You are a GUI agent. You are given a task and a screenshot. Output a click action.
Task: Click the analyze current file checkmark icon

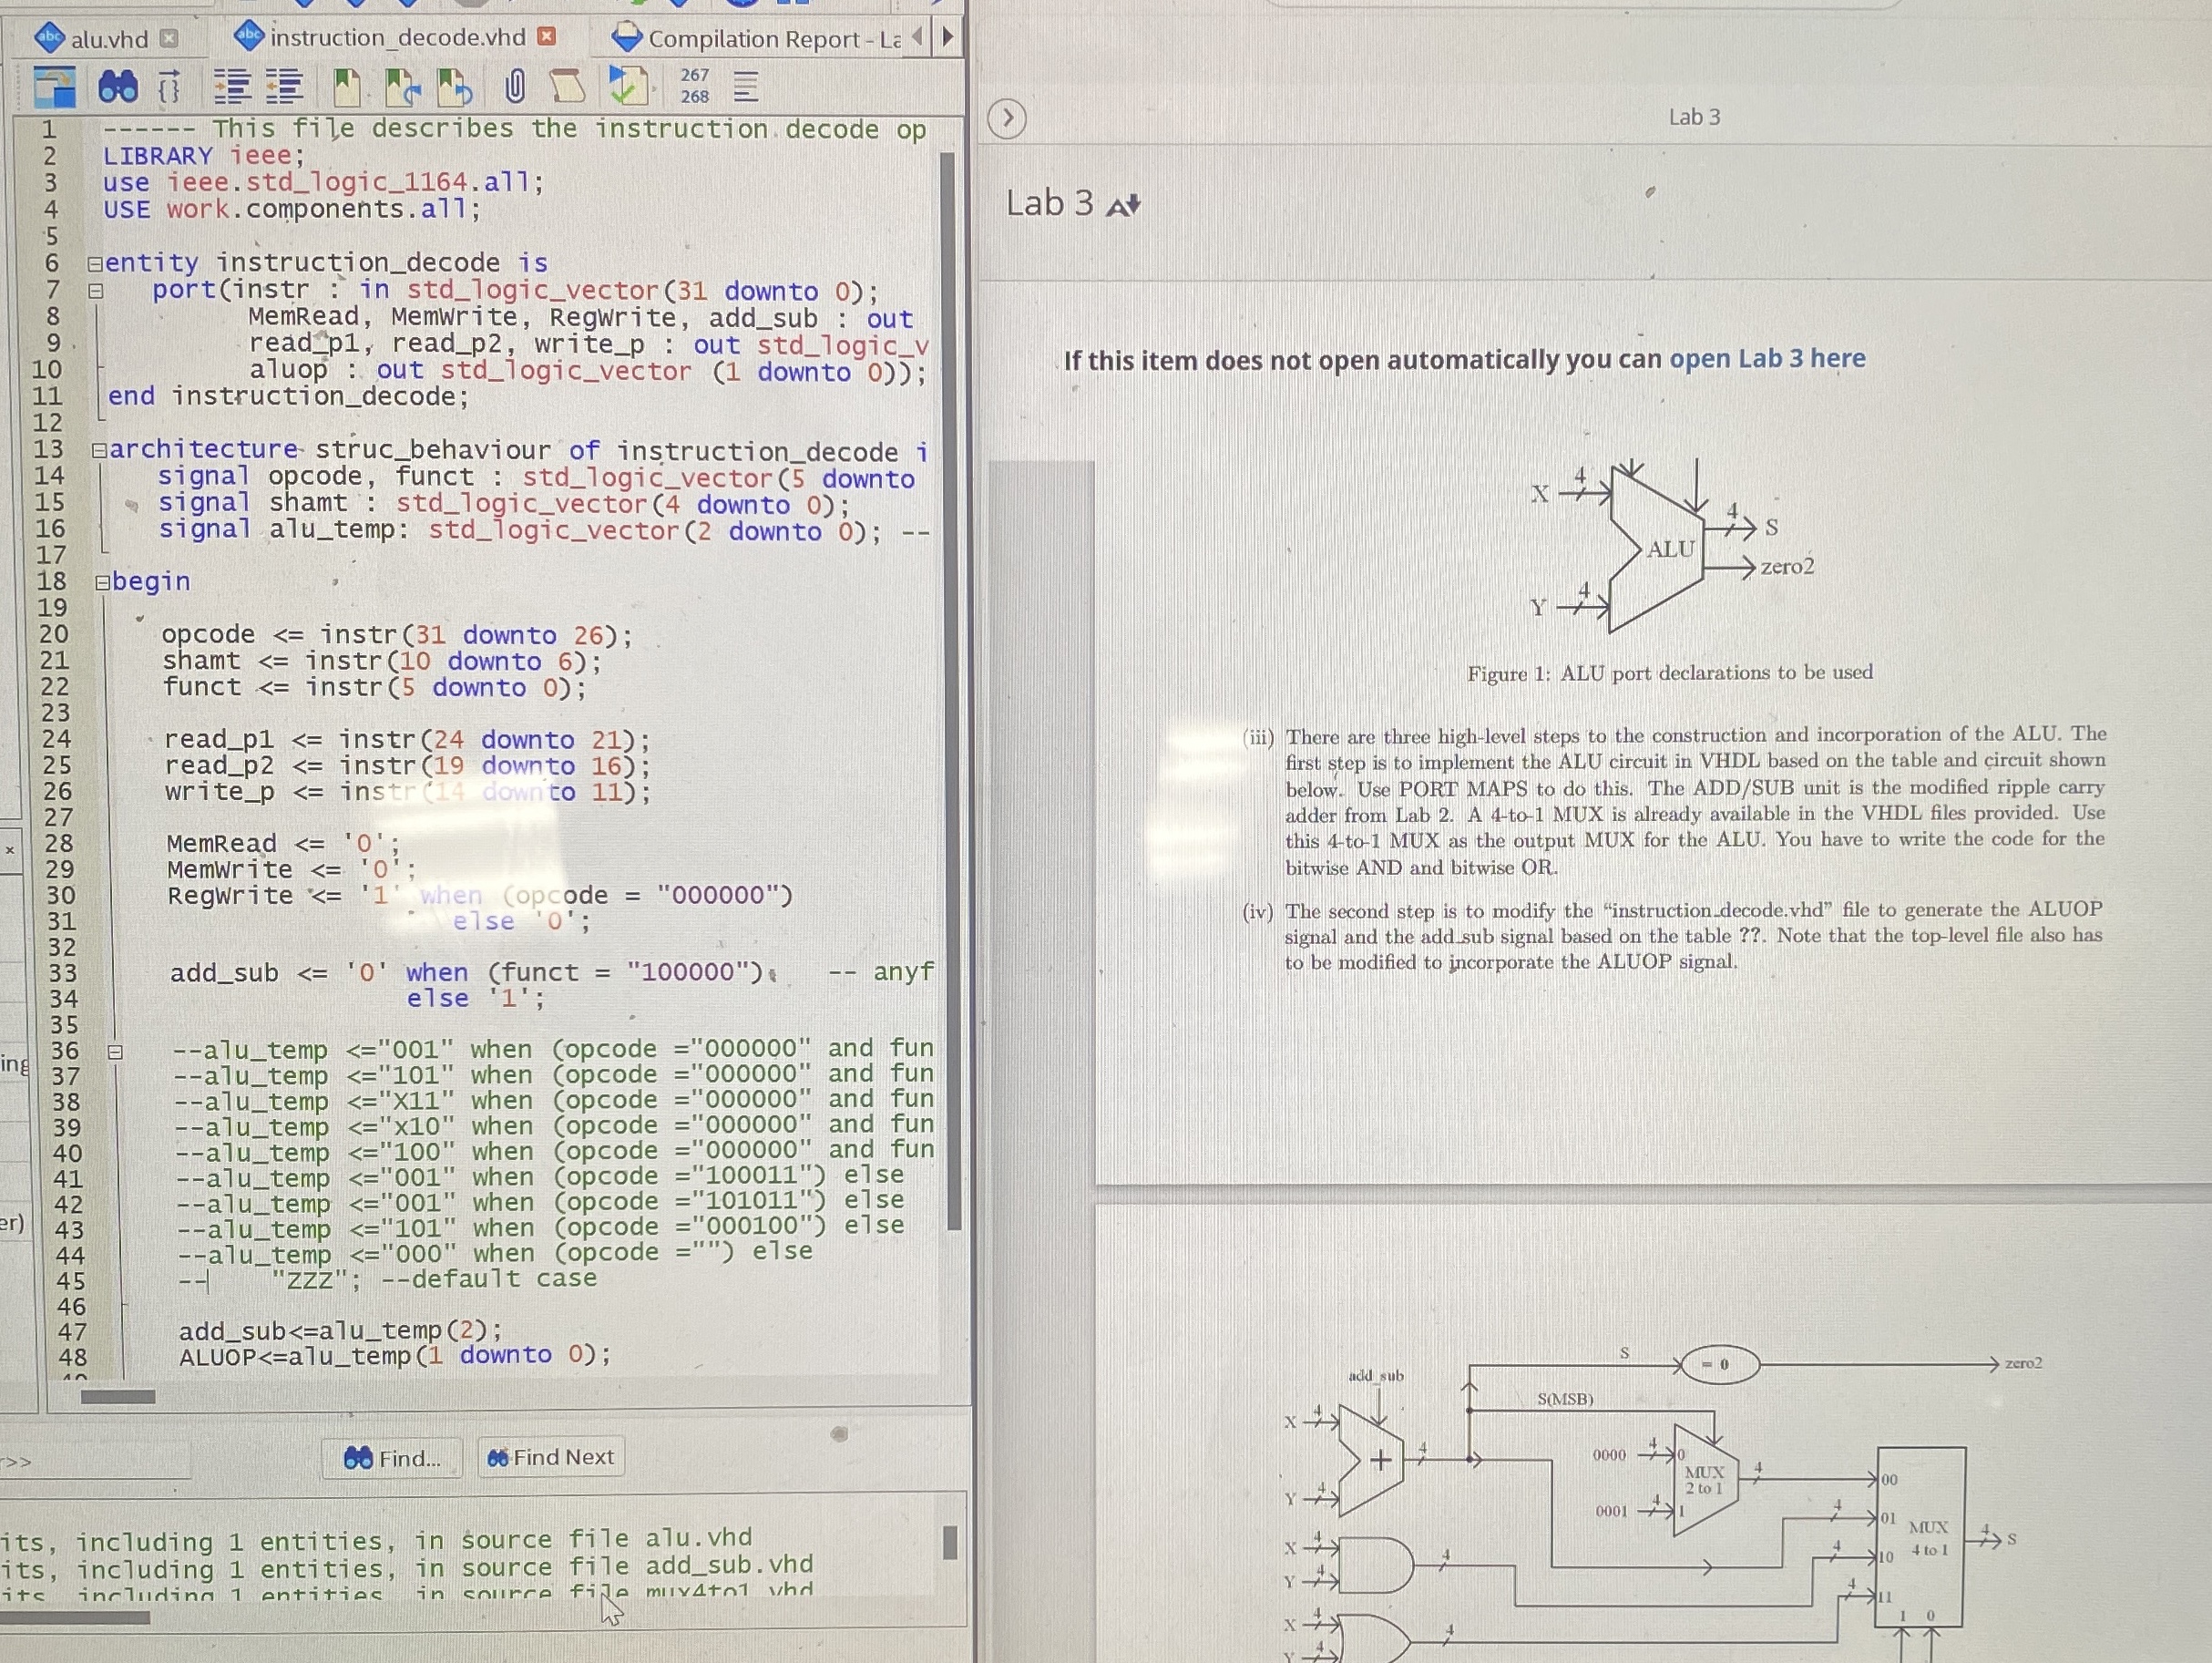tap(627, 87)
